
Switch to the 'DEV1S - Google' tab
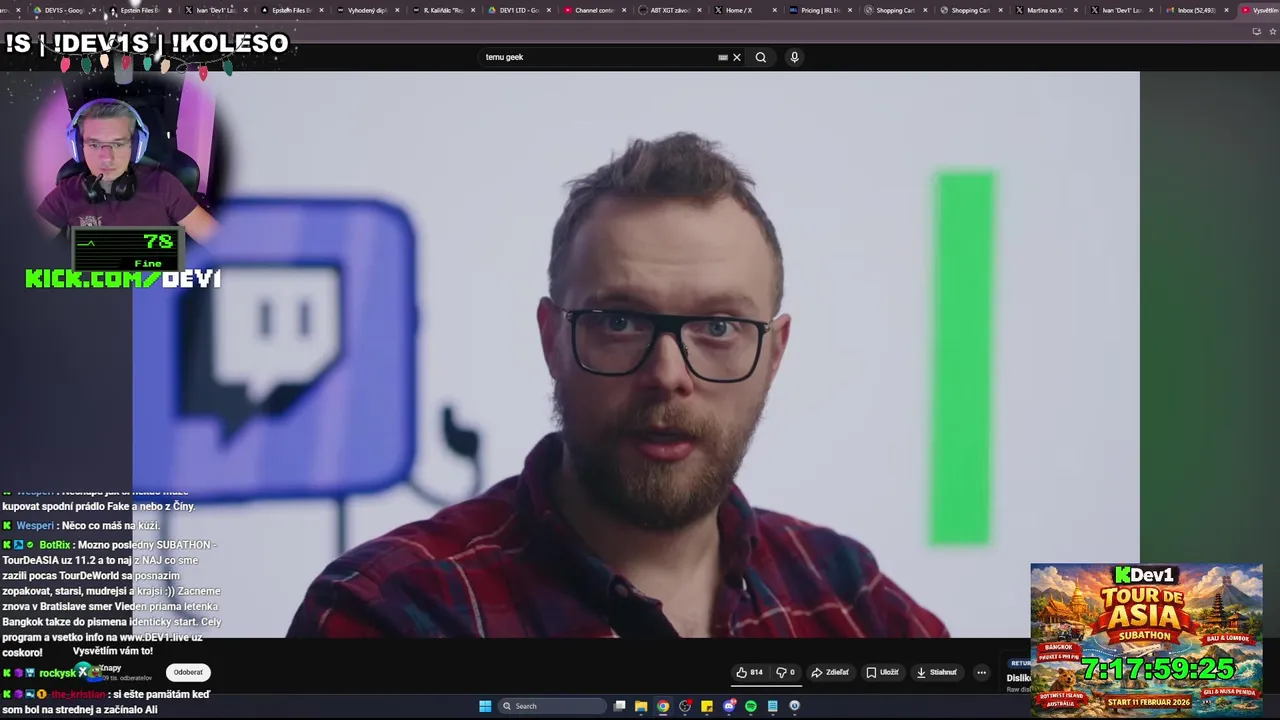click(63, 10)
